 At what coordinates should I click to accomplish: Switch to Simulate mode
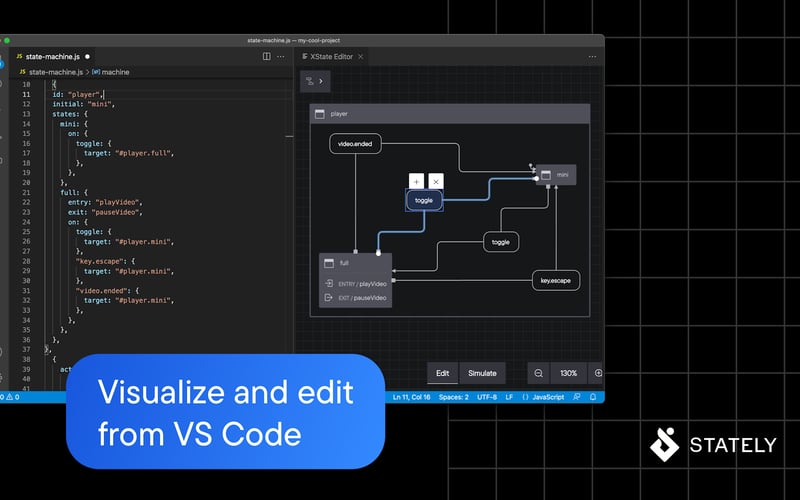482,373
